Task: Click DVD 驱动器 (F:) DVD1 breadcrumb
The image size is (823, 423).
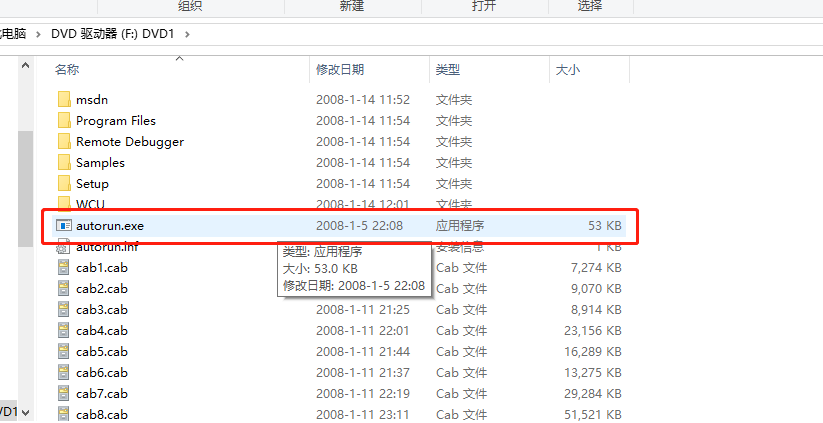Action: pos(114,34)
